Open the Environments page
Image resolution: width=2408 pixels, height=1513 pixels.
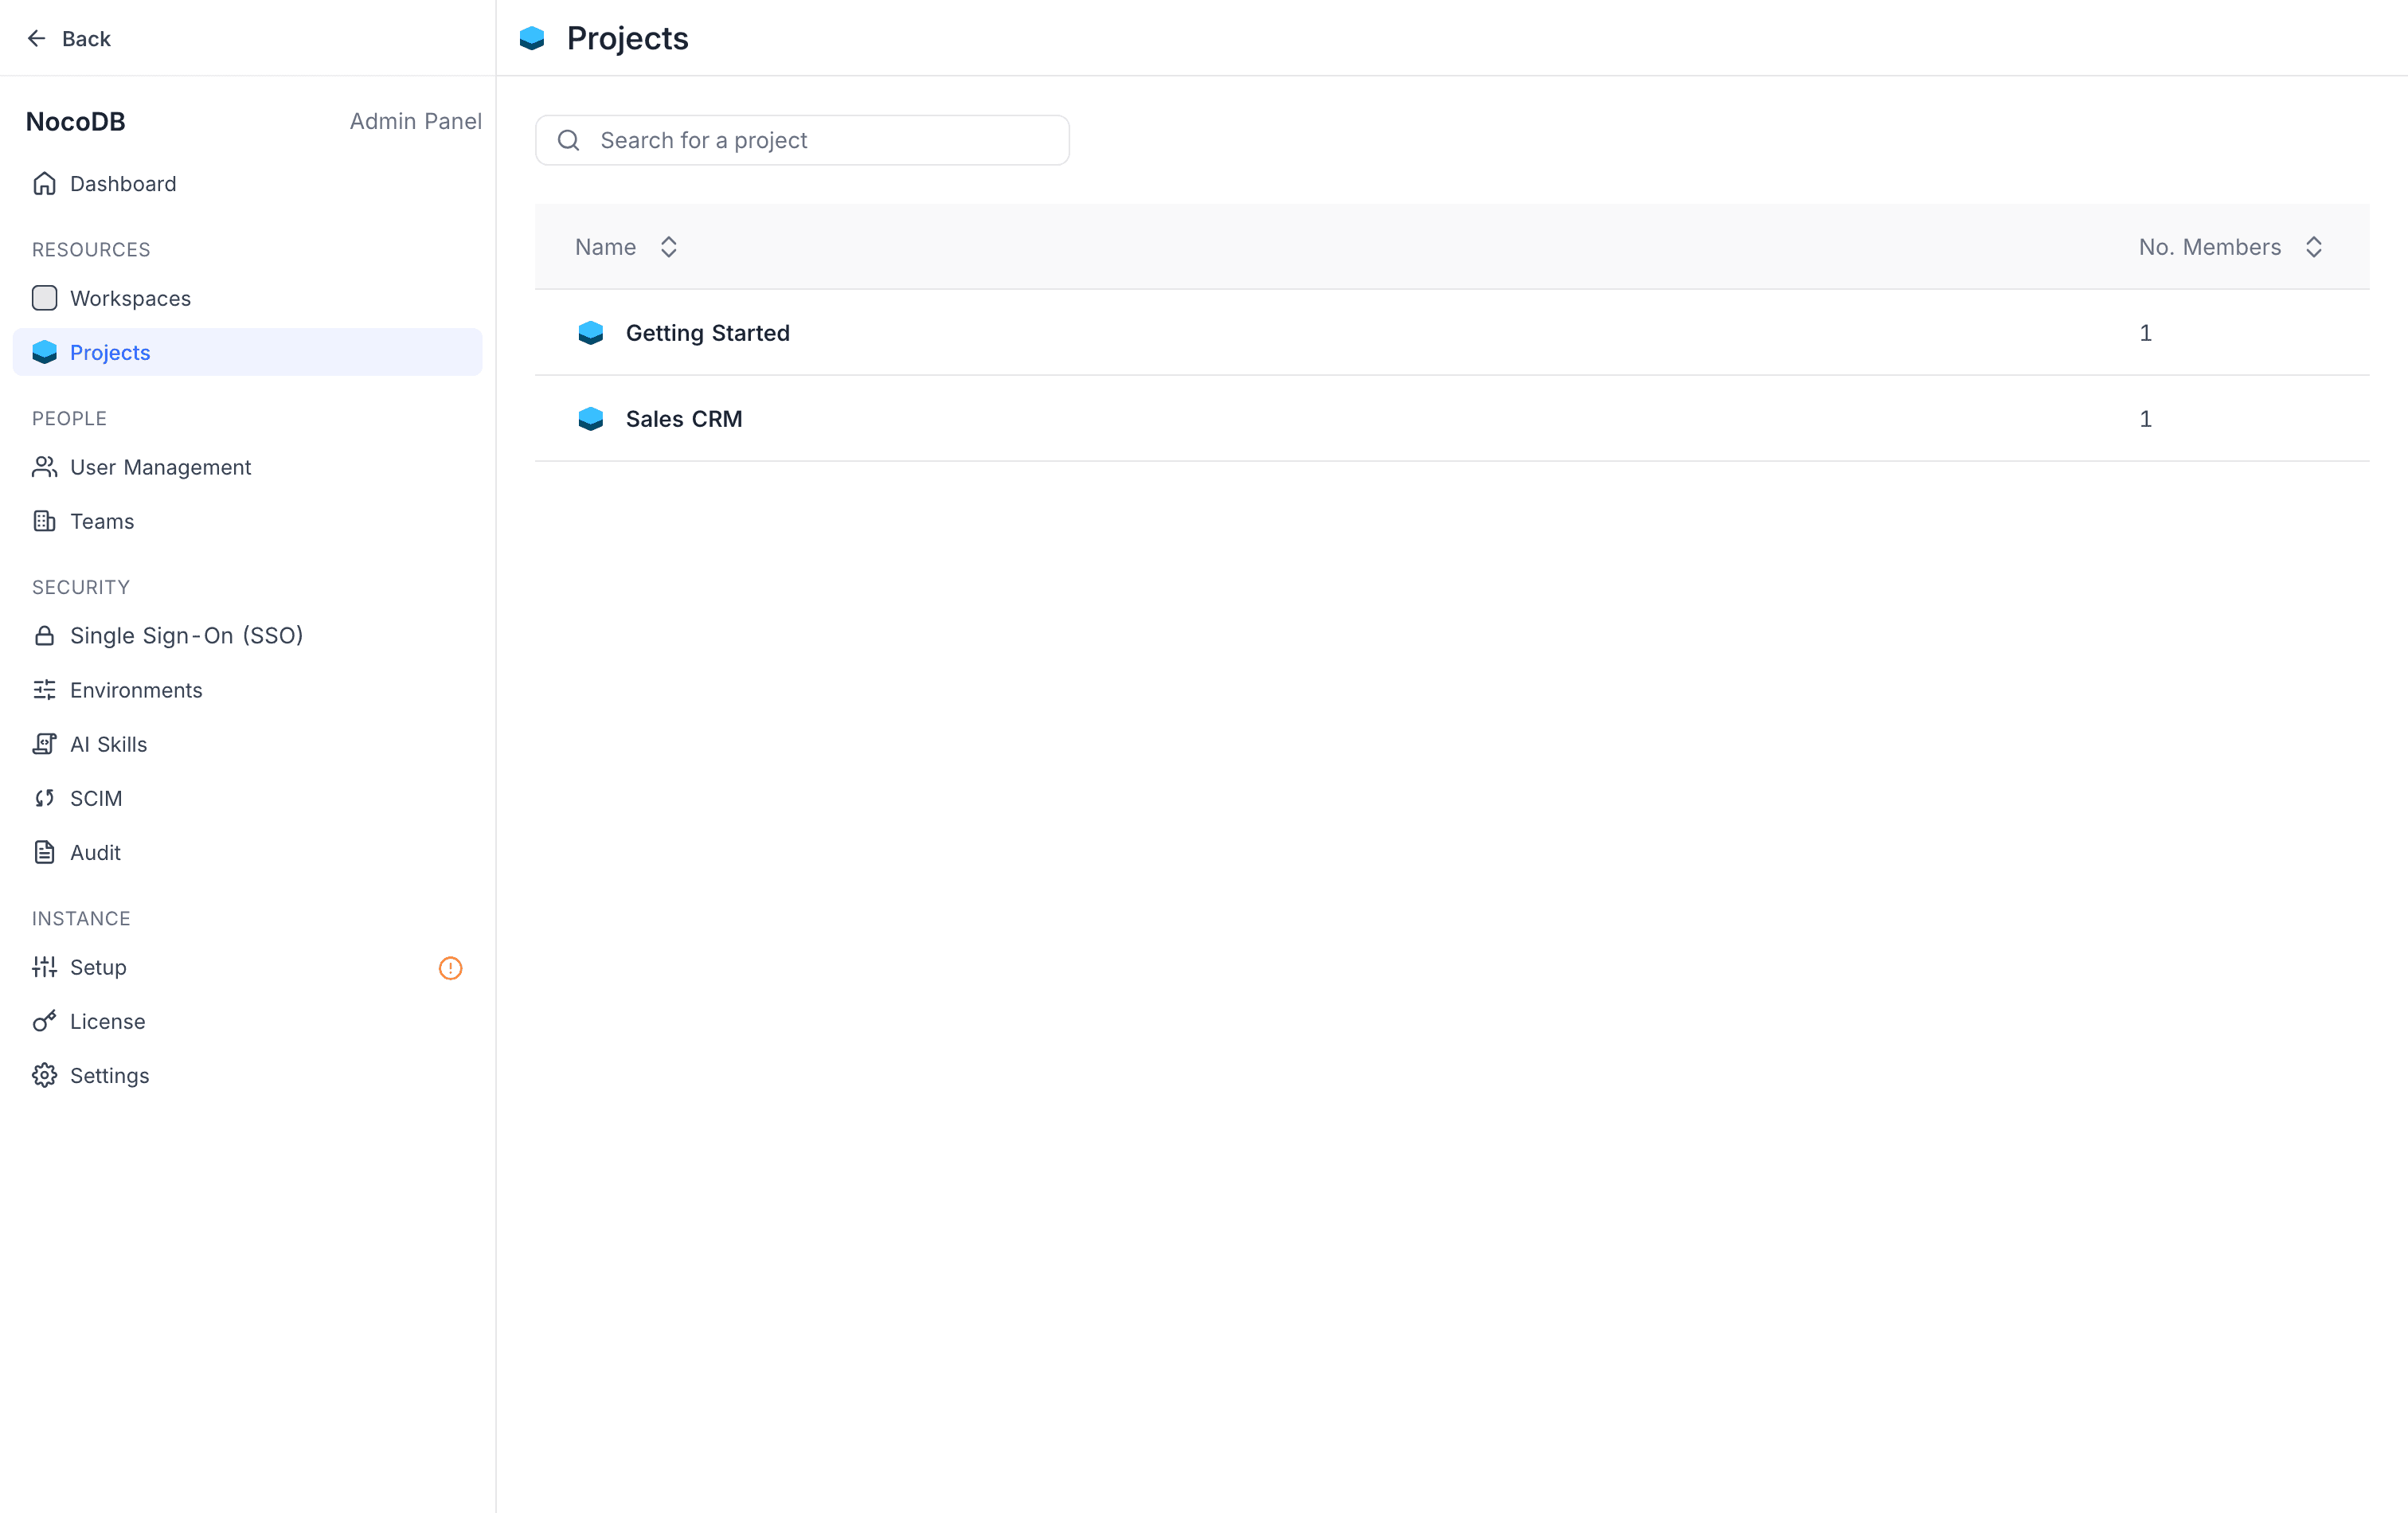pyautogui.click(x=247, y=690)
